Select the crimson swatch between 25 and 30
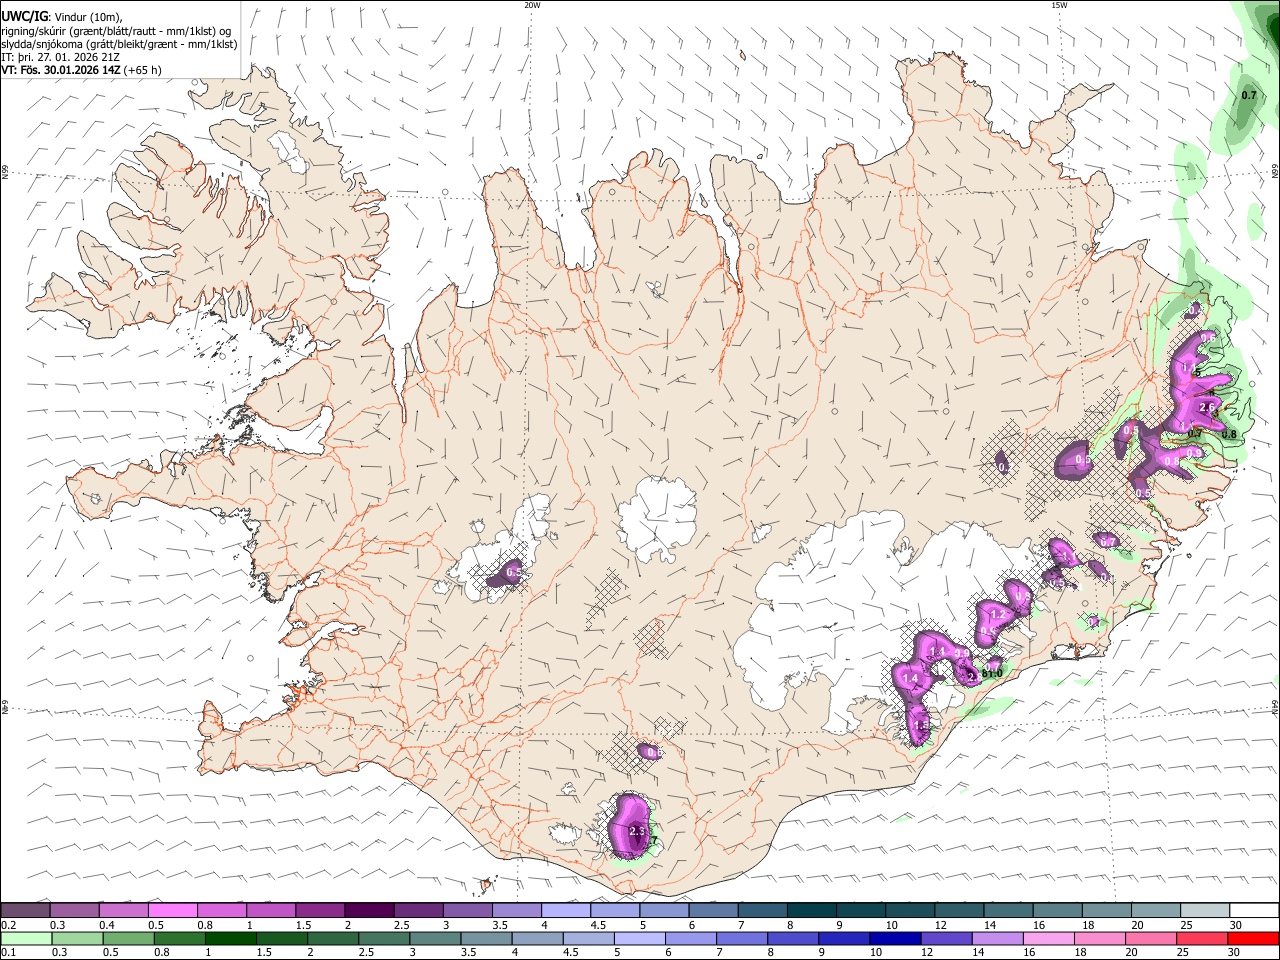 click(1204, 939)
